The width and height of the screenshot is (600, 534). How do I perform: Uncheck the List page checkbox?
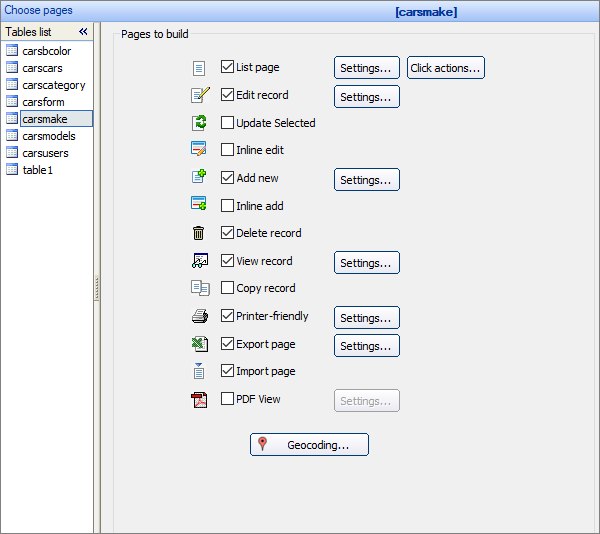coord(227,67)
